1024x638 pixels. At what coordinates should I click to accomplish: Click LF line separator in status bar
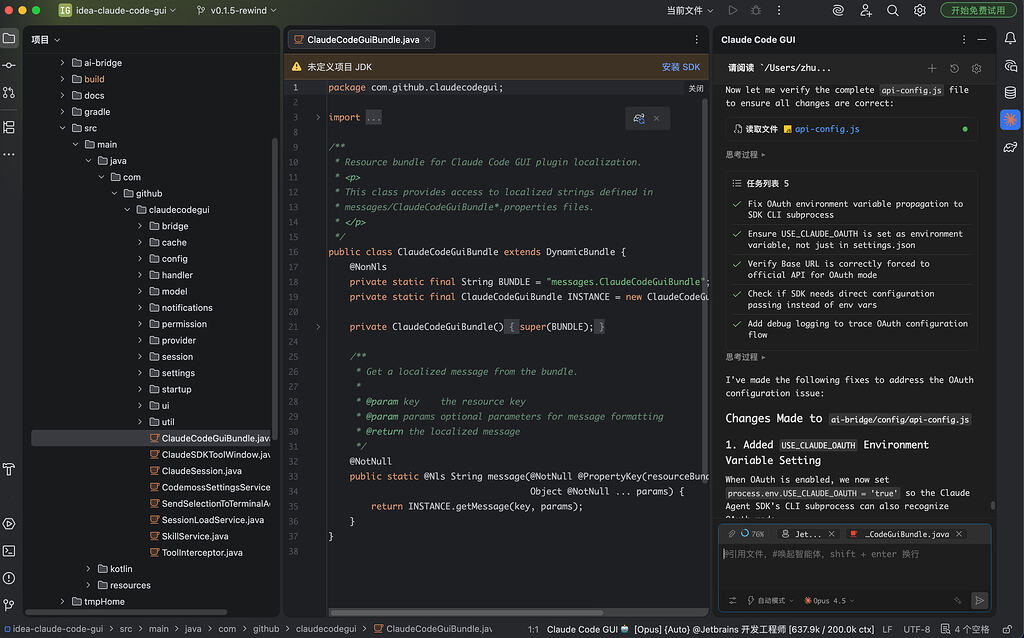tap(887, 629)
